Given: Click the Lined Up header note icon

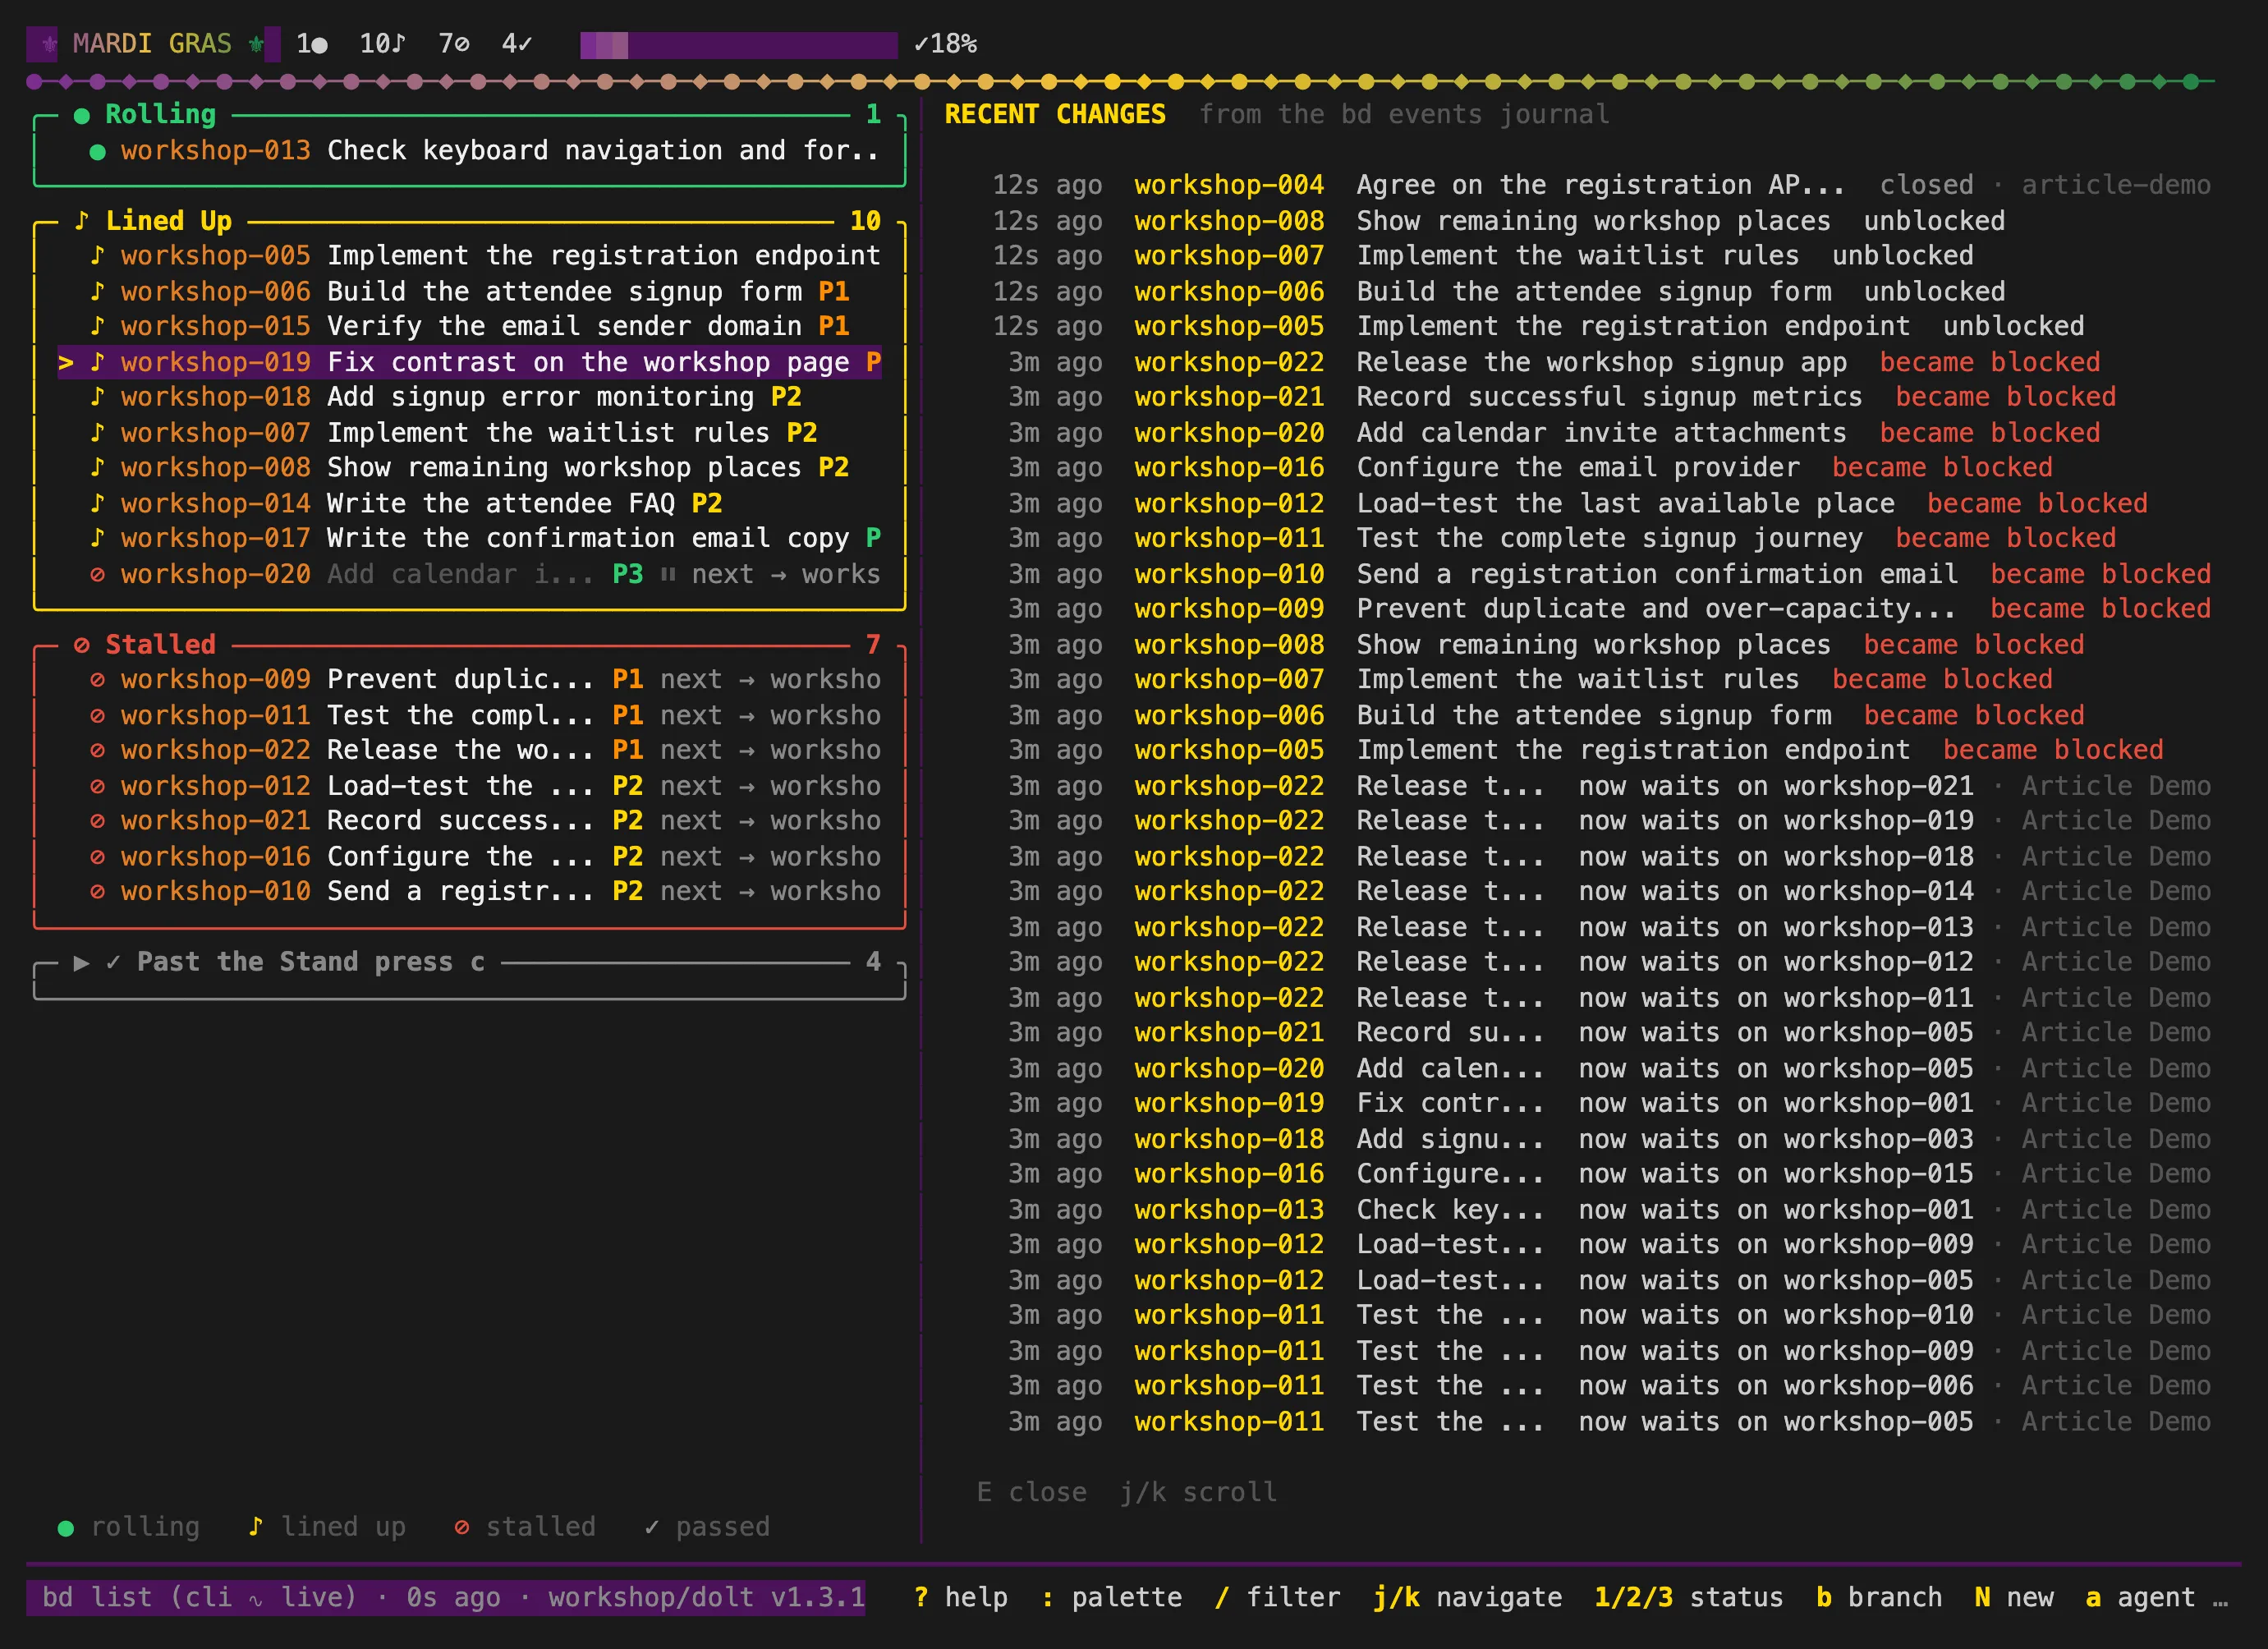Looking at the screenshot, I should coord(82,221).
